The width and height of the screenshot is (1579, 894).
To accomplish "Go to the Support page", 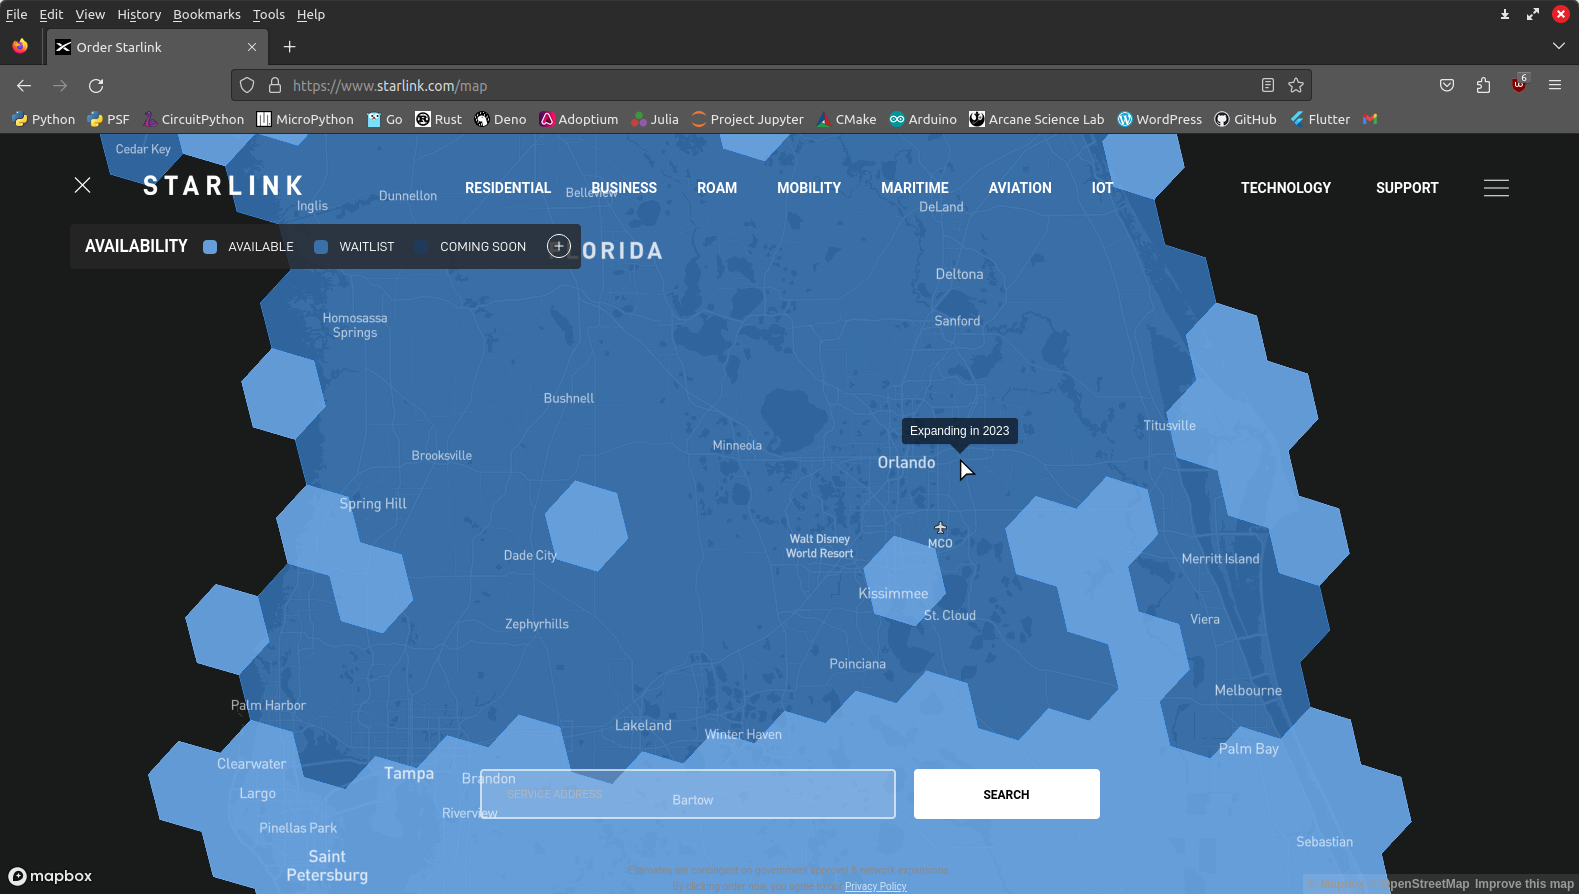I will coord(1407,188).
